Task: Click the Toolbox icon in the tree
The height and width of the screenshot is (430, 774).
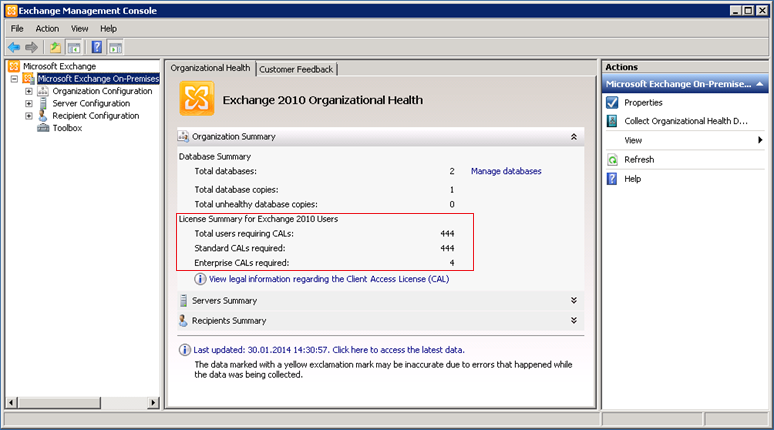Action: pos(43,128)
